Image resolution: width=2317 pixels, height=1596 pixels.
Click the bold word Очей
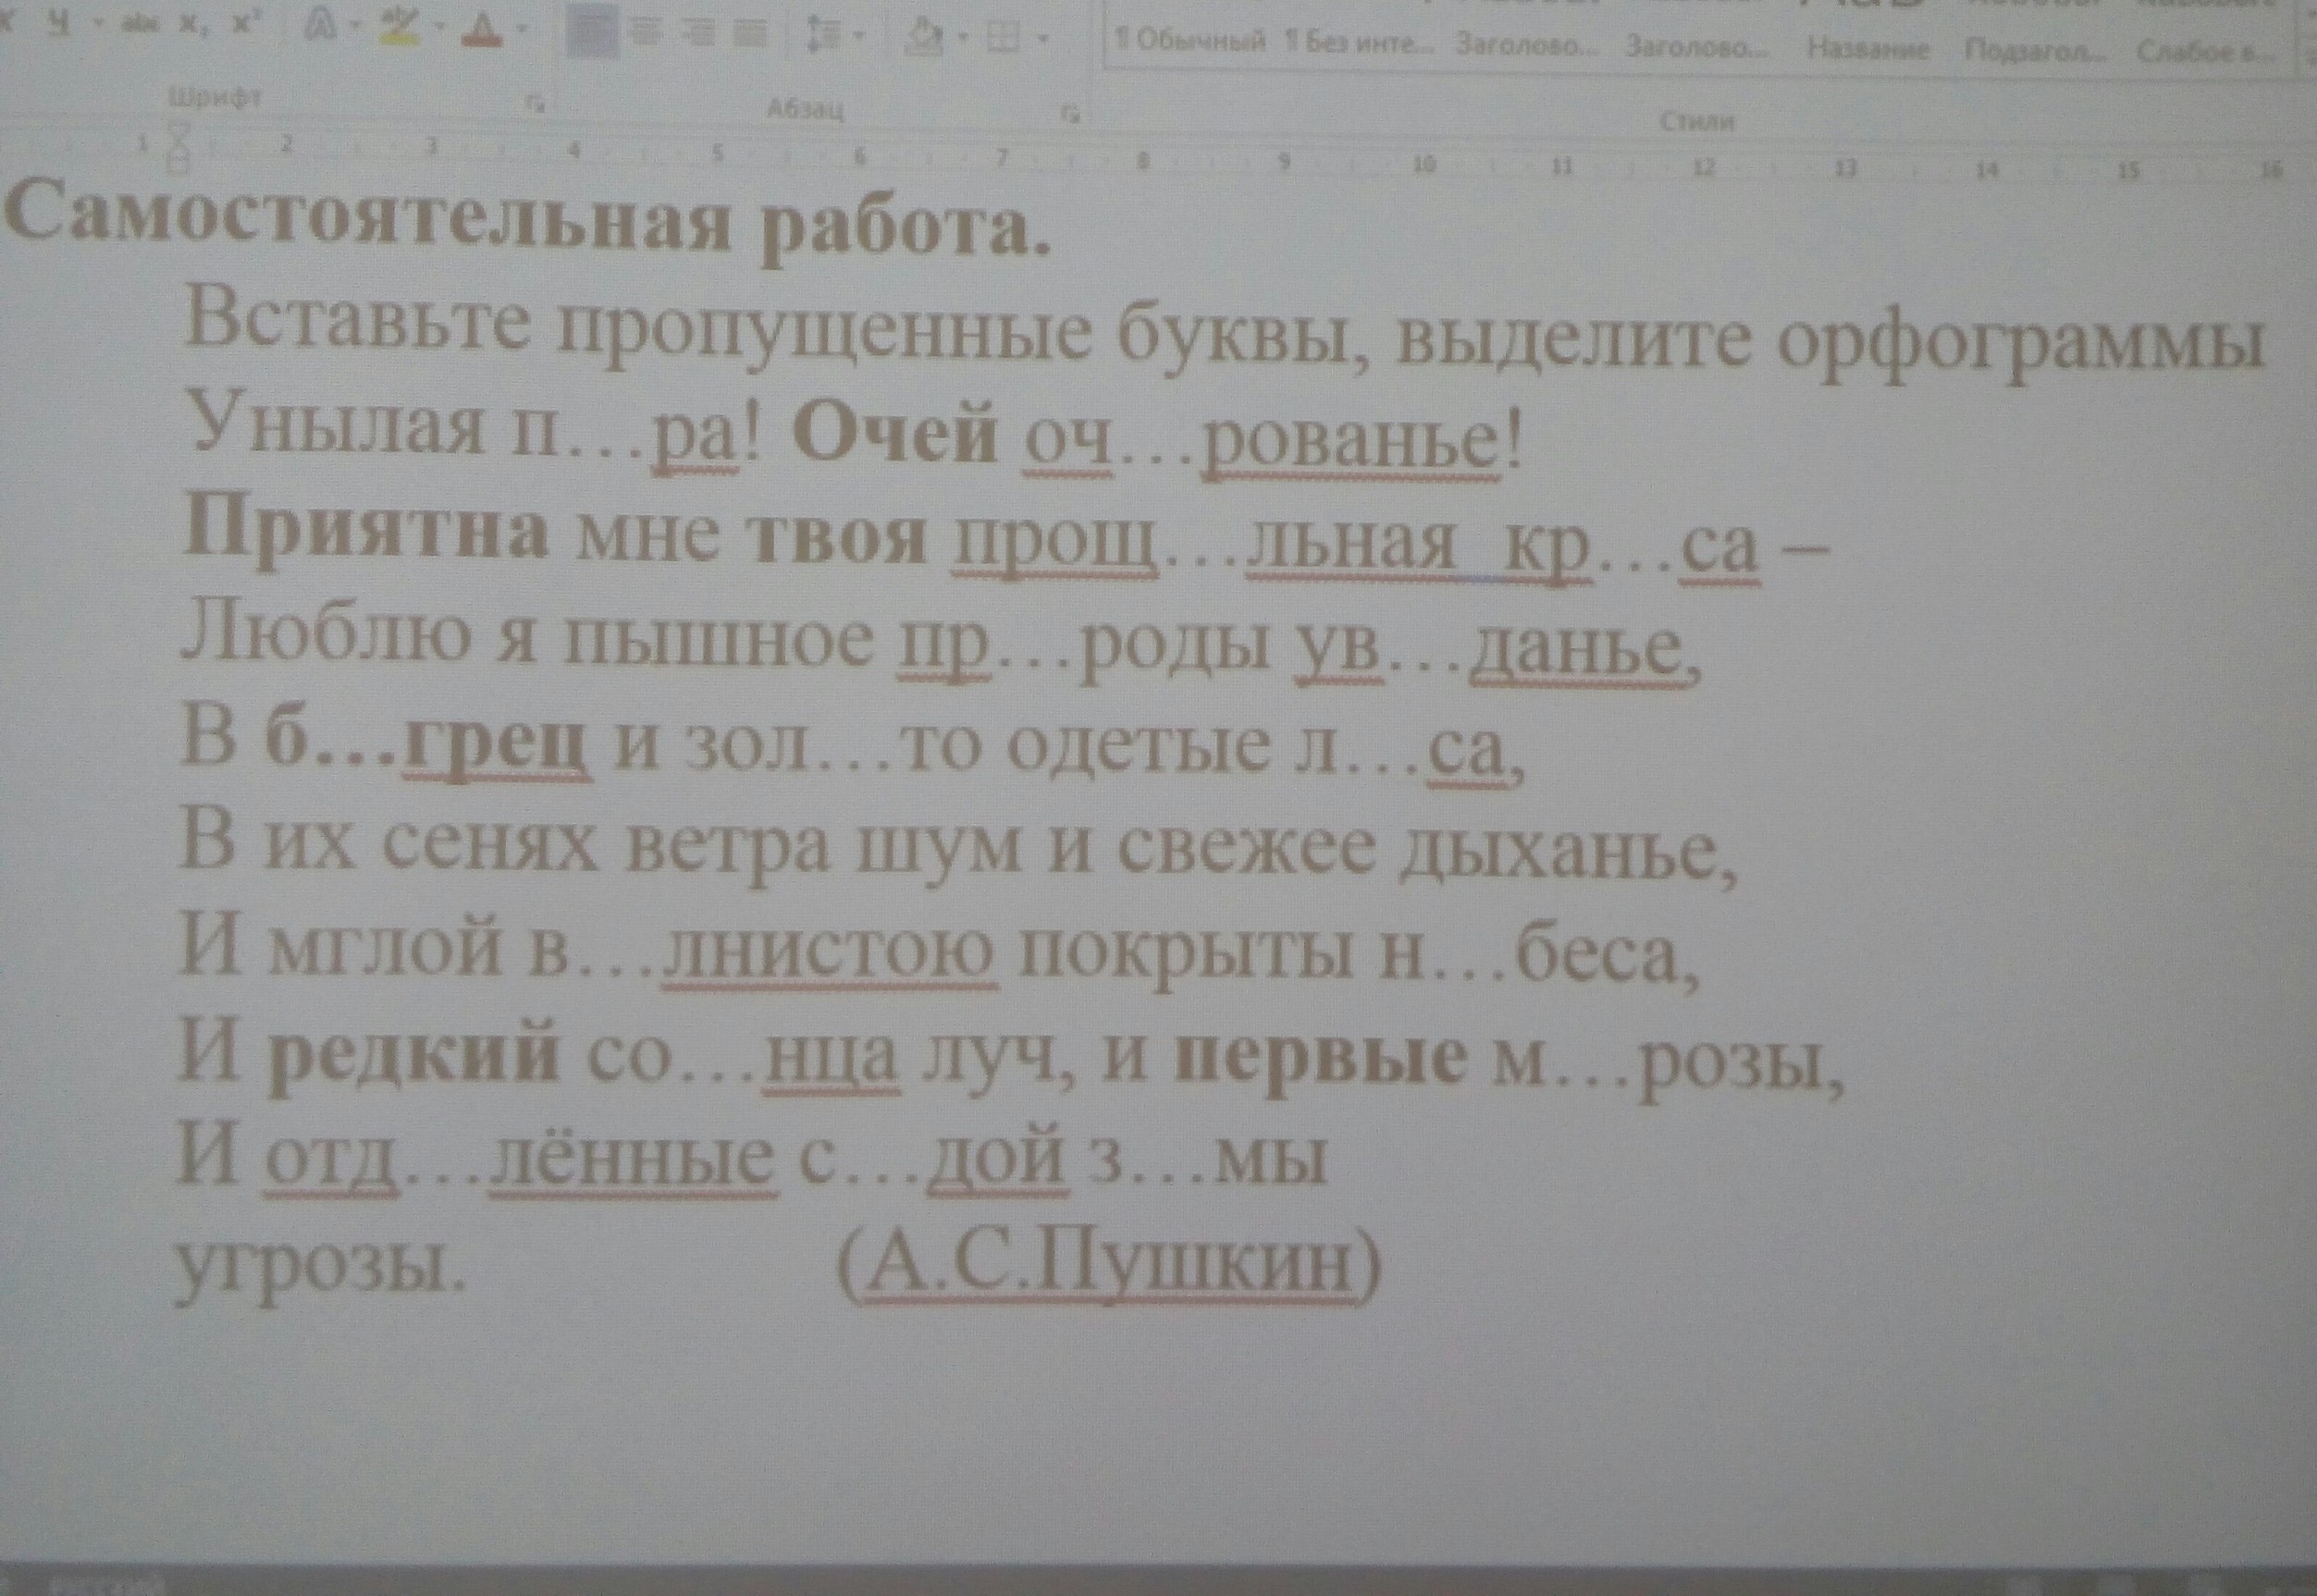894,433
